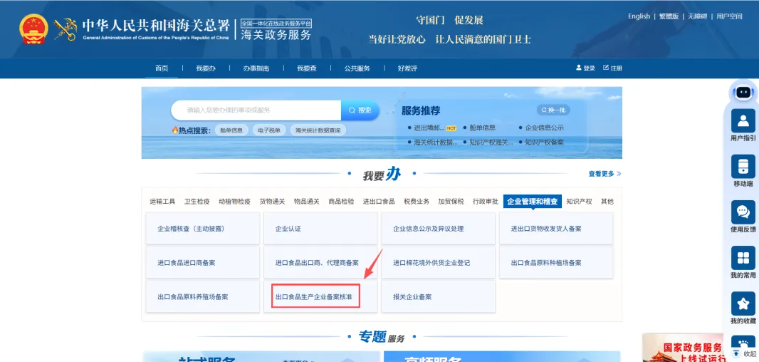Select 货物通关 category tab
Image resolution: width=759 pixels, height=362 pixels.
272,201
